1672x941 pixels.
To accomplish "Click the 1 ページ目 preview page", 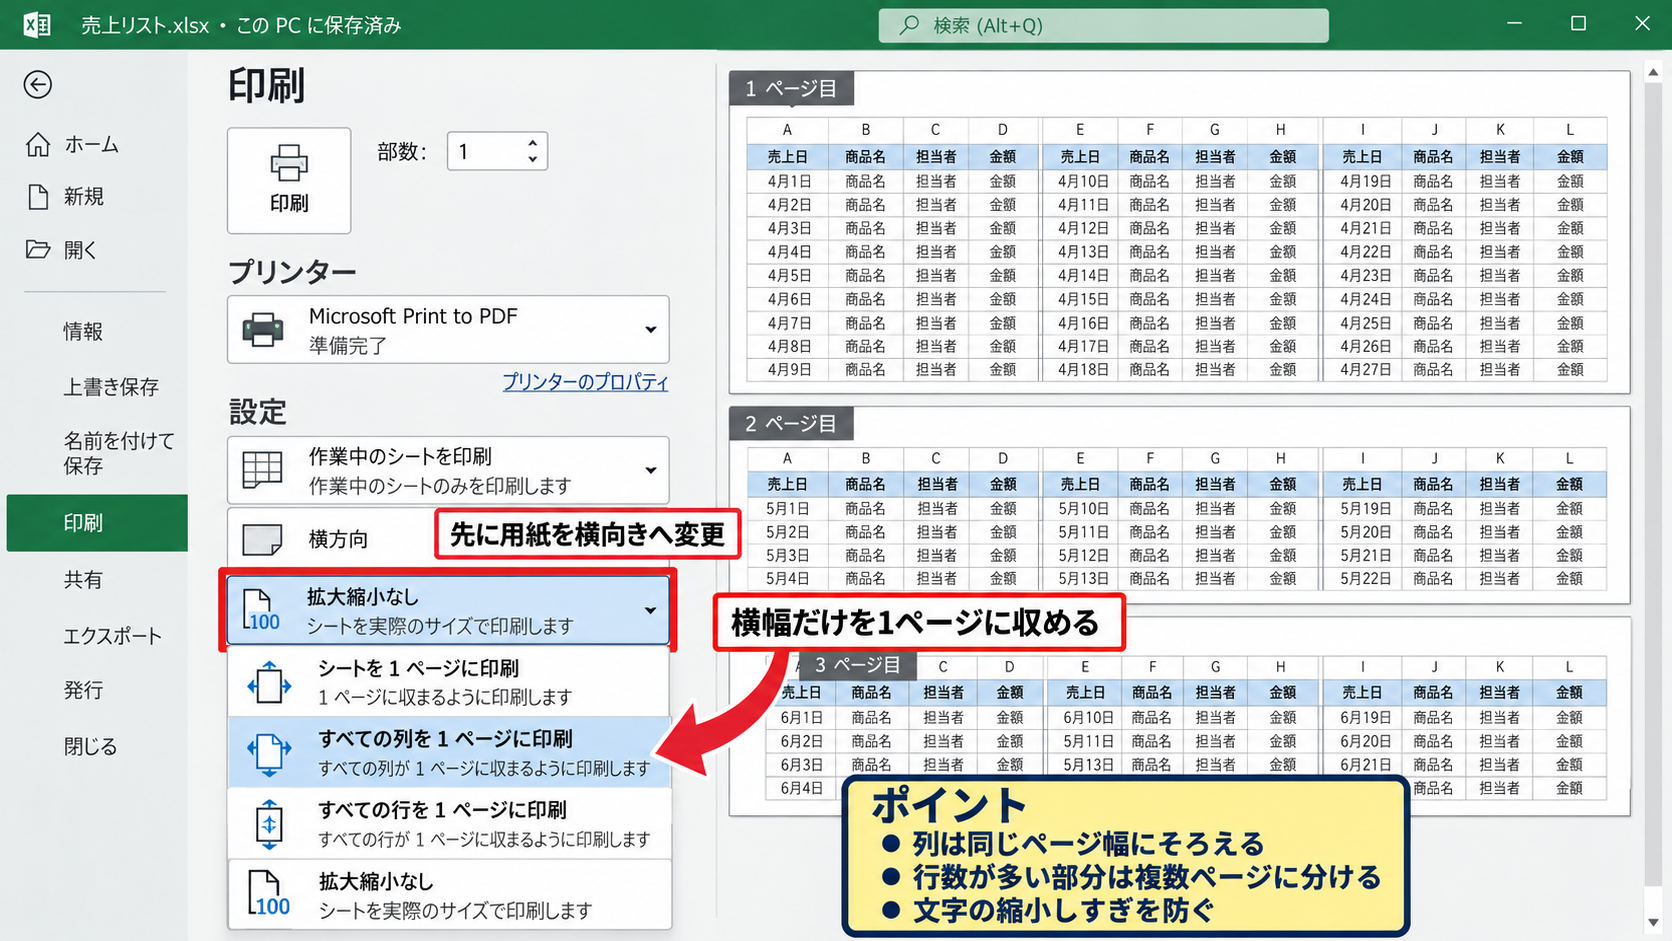I will click(1179, 232).
